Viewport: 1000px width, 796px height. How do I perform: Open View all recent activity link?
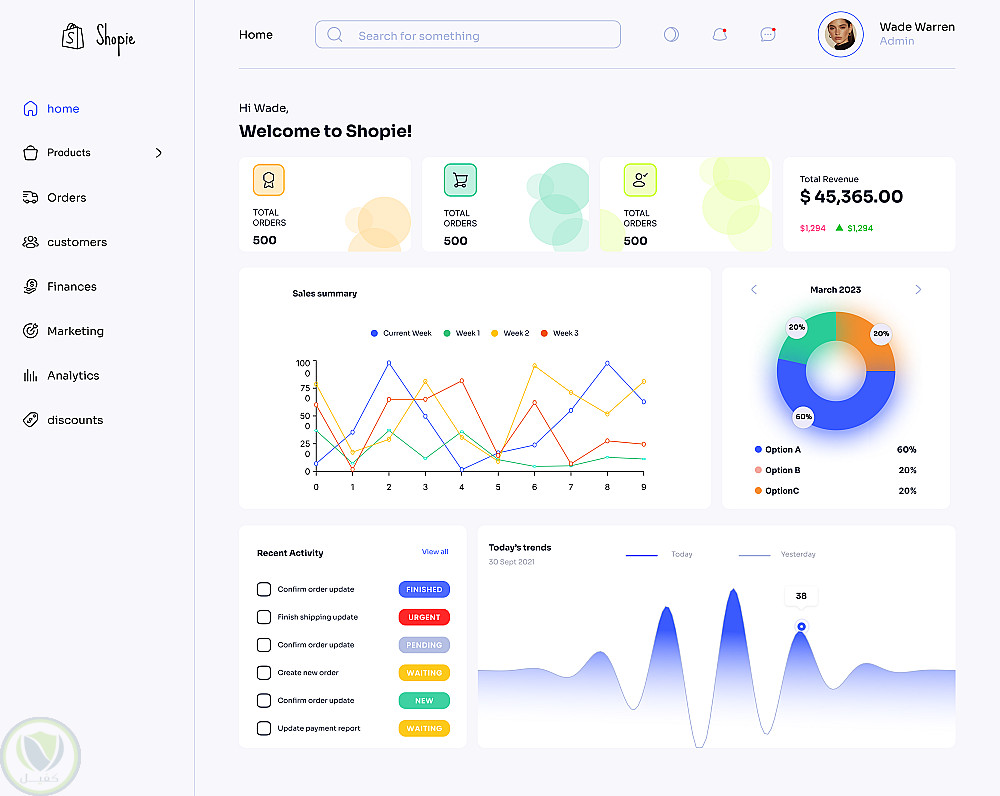(x=435, y=552)
